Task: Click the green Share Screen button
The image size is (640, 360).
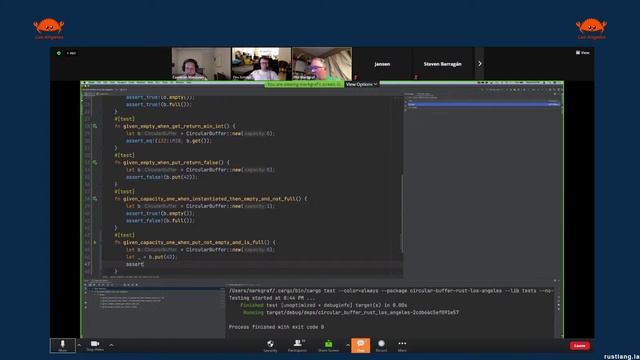Action: click(329, 345)
